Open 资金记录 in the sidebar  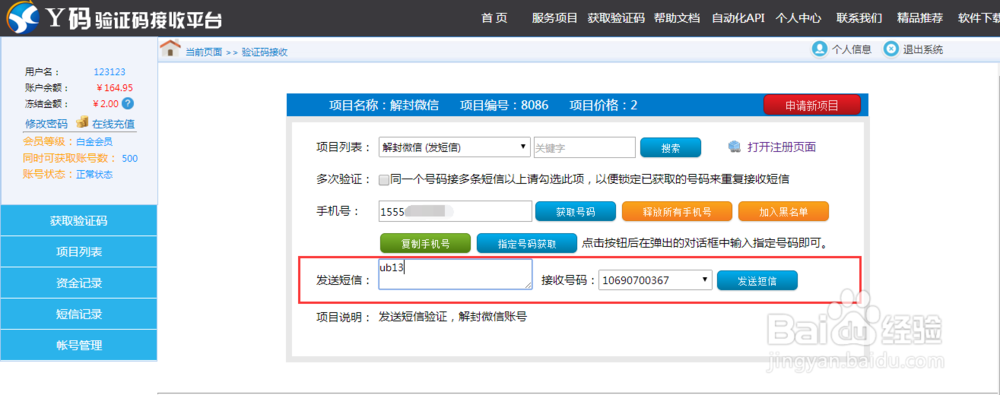point(78,283)
